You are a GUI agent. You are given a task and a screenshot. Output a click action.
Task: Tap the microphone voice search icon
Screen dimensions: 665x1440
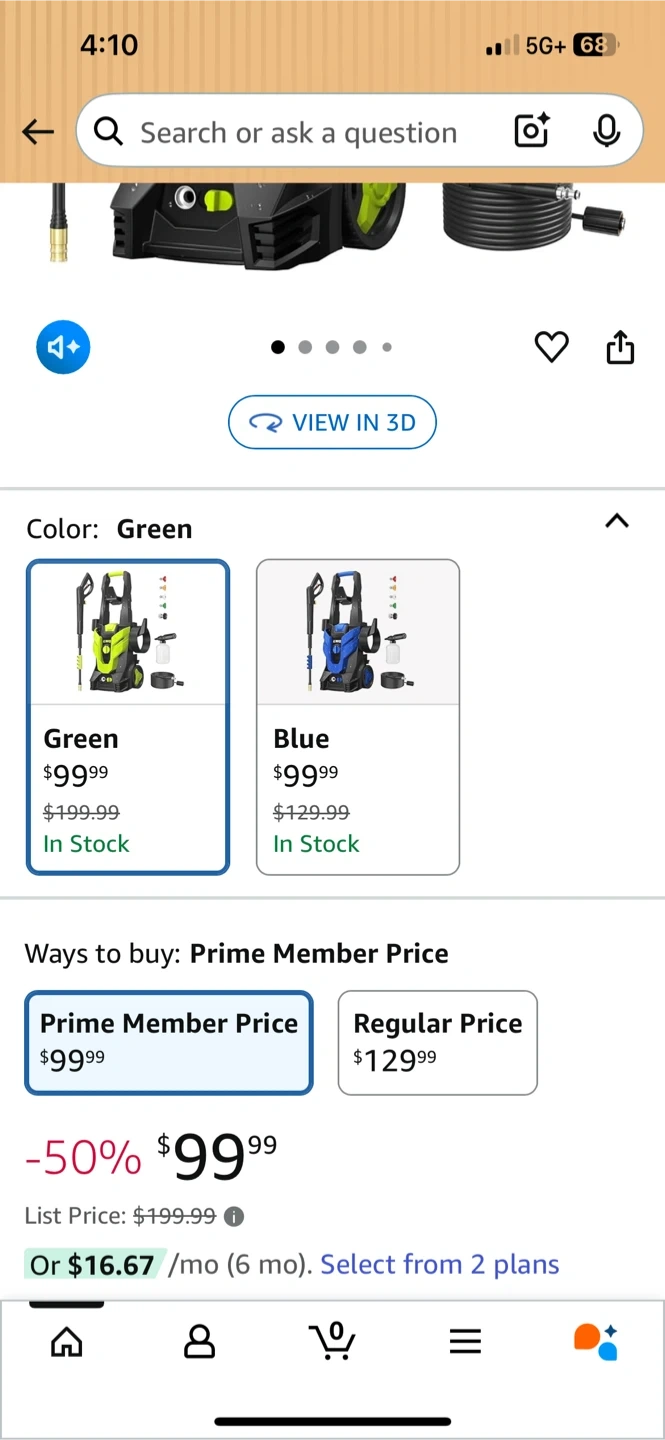[606, 131]
